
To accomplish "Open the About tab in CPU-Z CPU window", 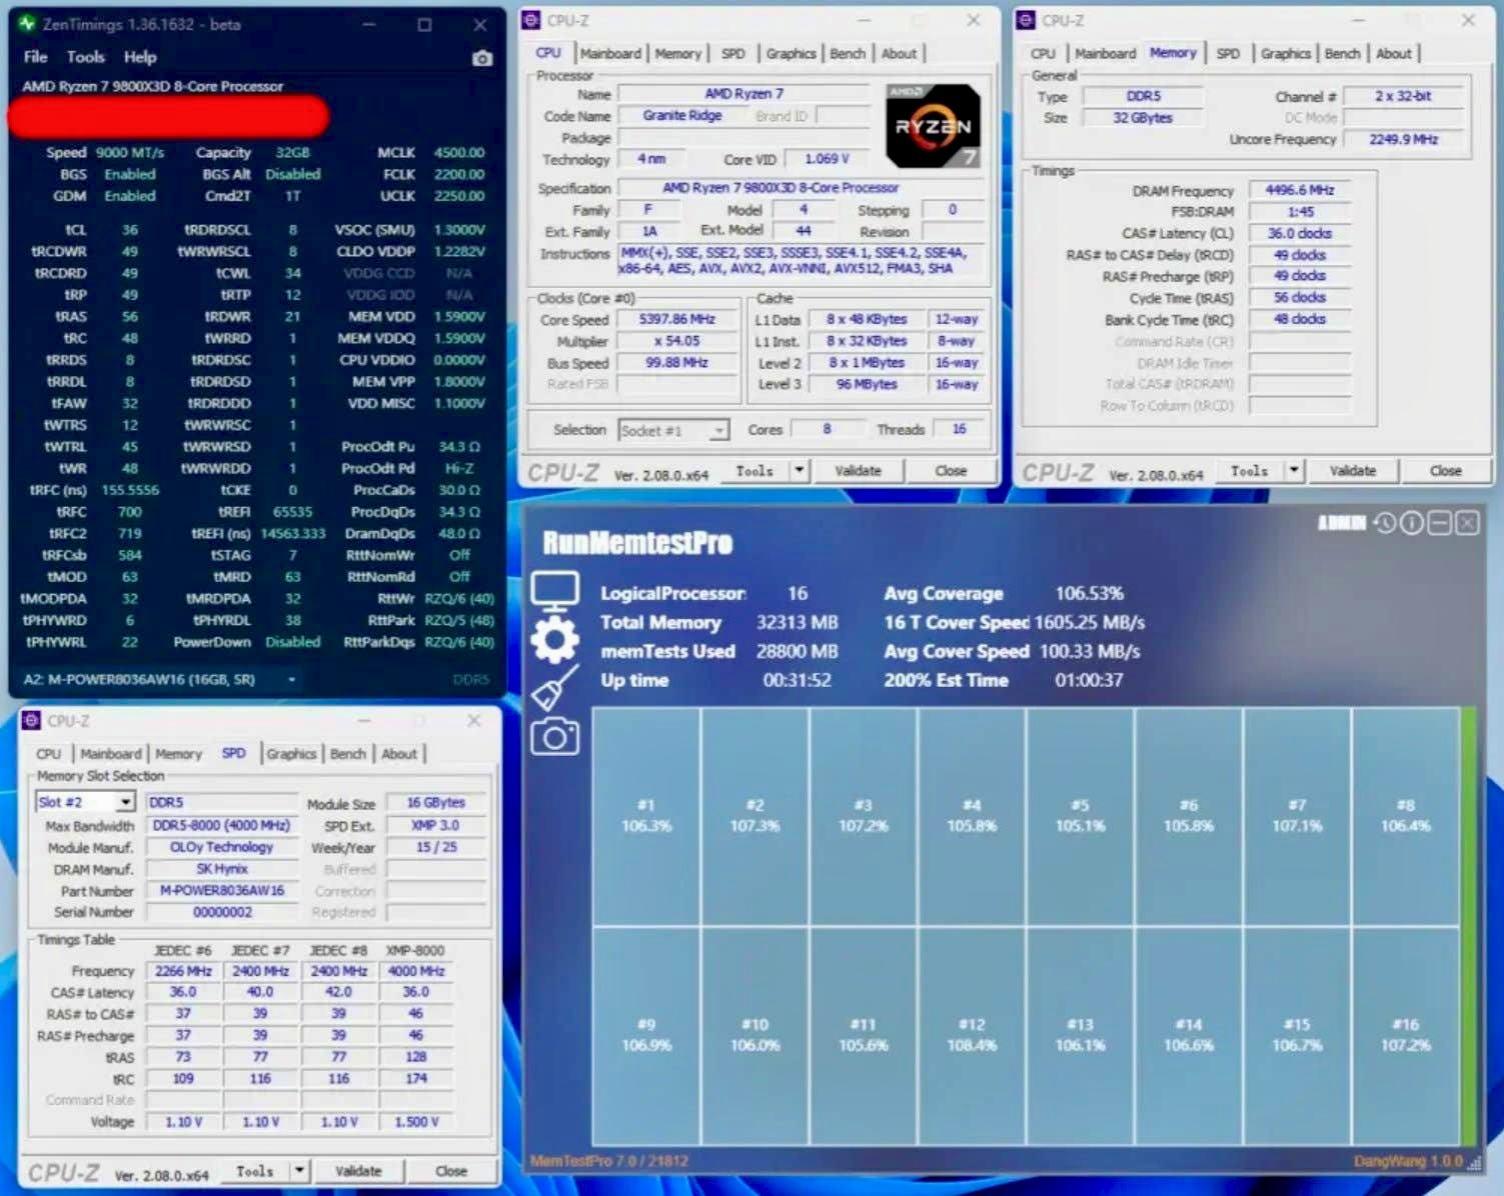I will (x=899, y=54).
